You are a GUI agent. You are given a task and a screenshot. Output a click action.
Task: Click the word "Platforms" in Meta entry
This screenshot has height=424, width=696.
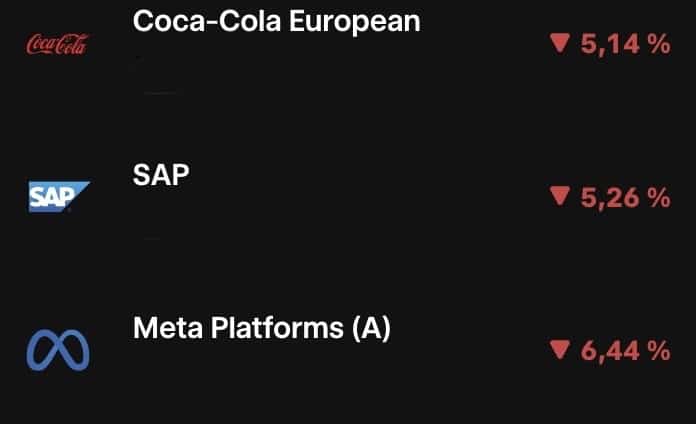277,328
